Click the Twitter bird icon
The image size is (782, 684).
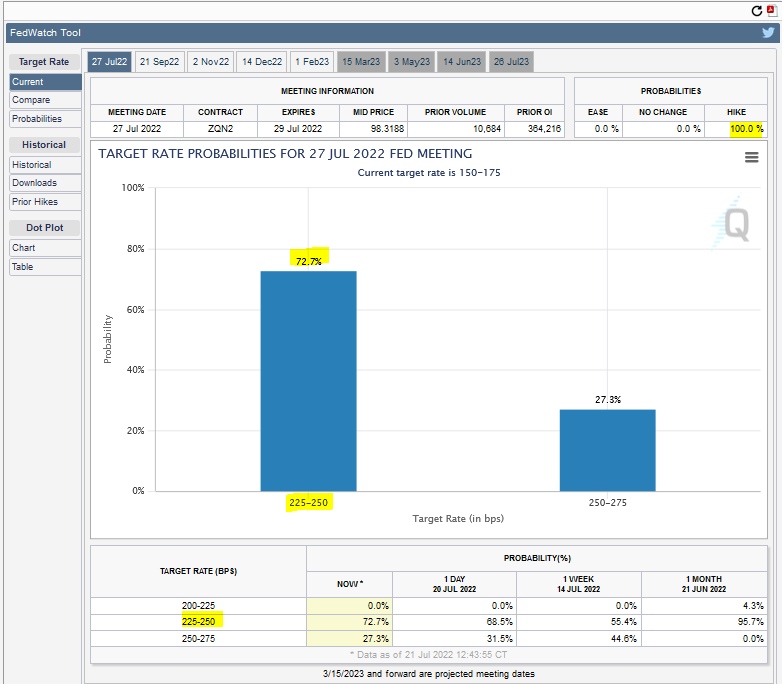tap(768, 32)
